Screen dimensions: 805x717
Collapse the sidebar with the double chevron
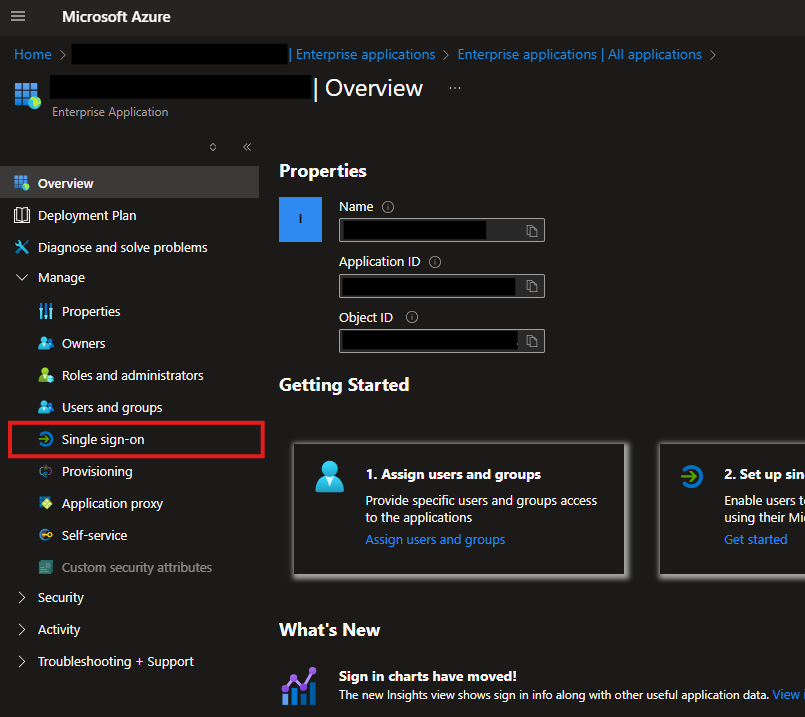click(x=247, y=147)
